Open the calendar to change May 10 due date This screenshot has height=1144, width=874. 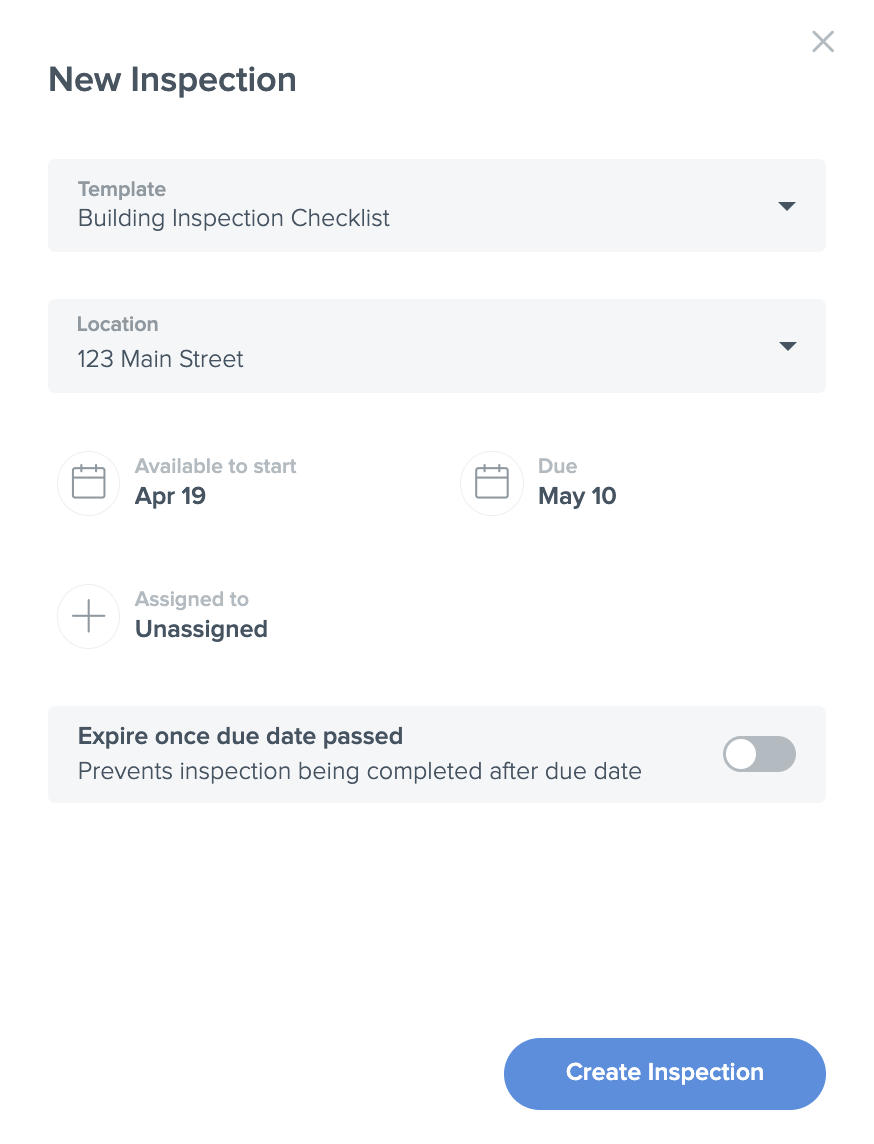(x=491, y=483)
